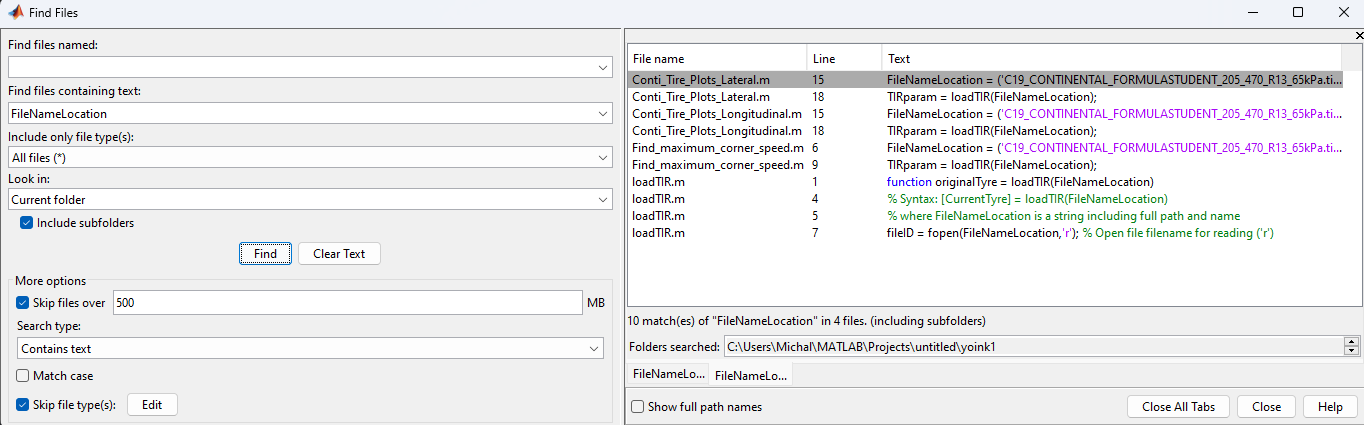Expand the Find files containing text dropdown

tap(603, 114)
